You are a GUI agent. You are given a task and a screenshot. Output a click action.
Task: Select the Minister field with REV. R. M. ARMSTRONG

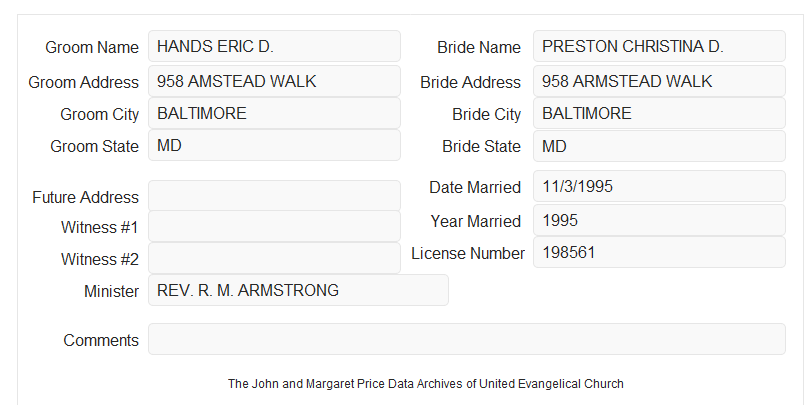(298, 290)
